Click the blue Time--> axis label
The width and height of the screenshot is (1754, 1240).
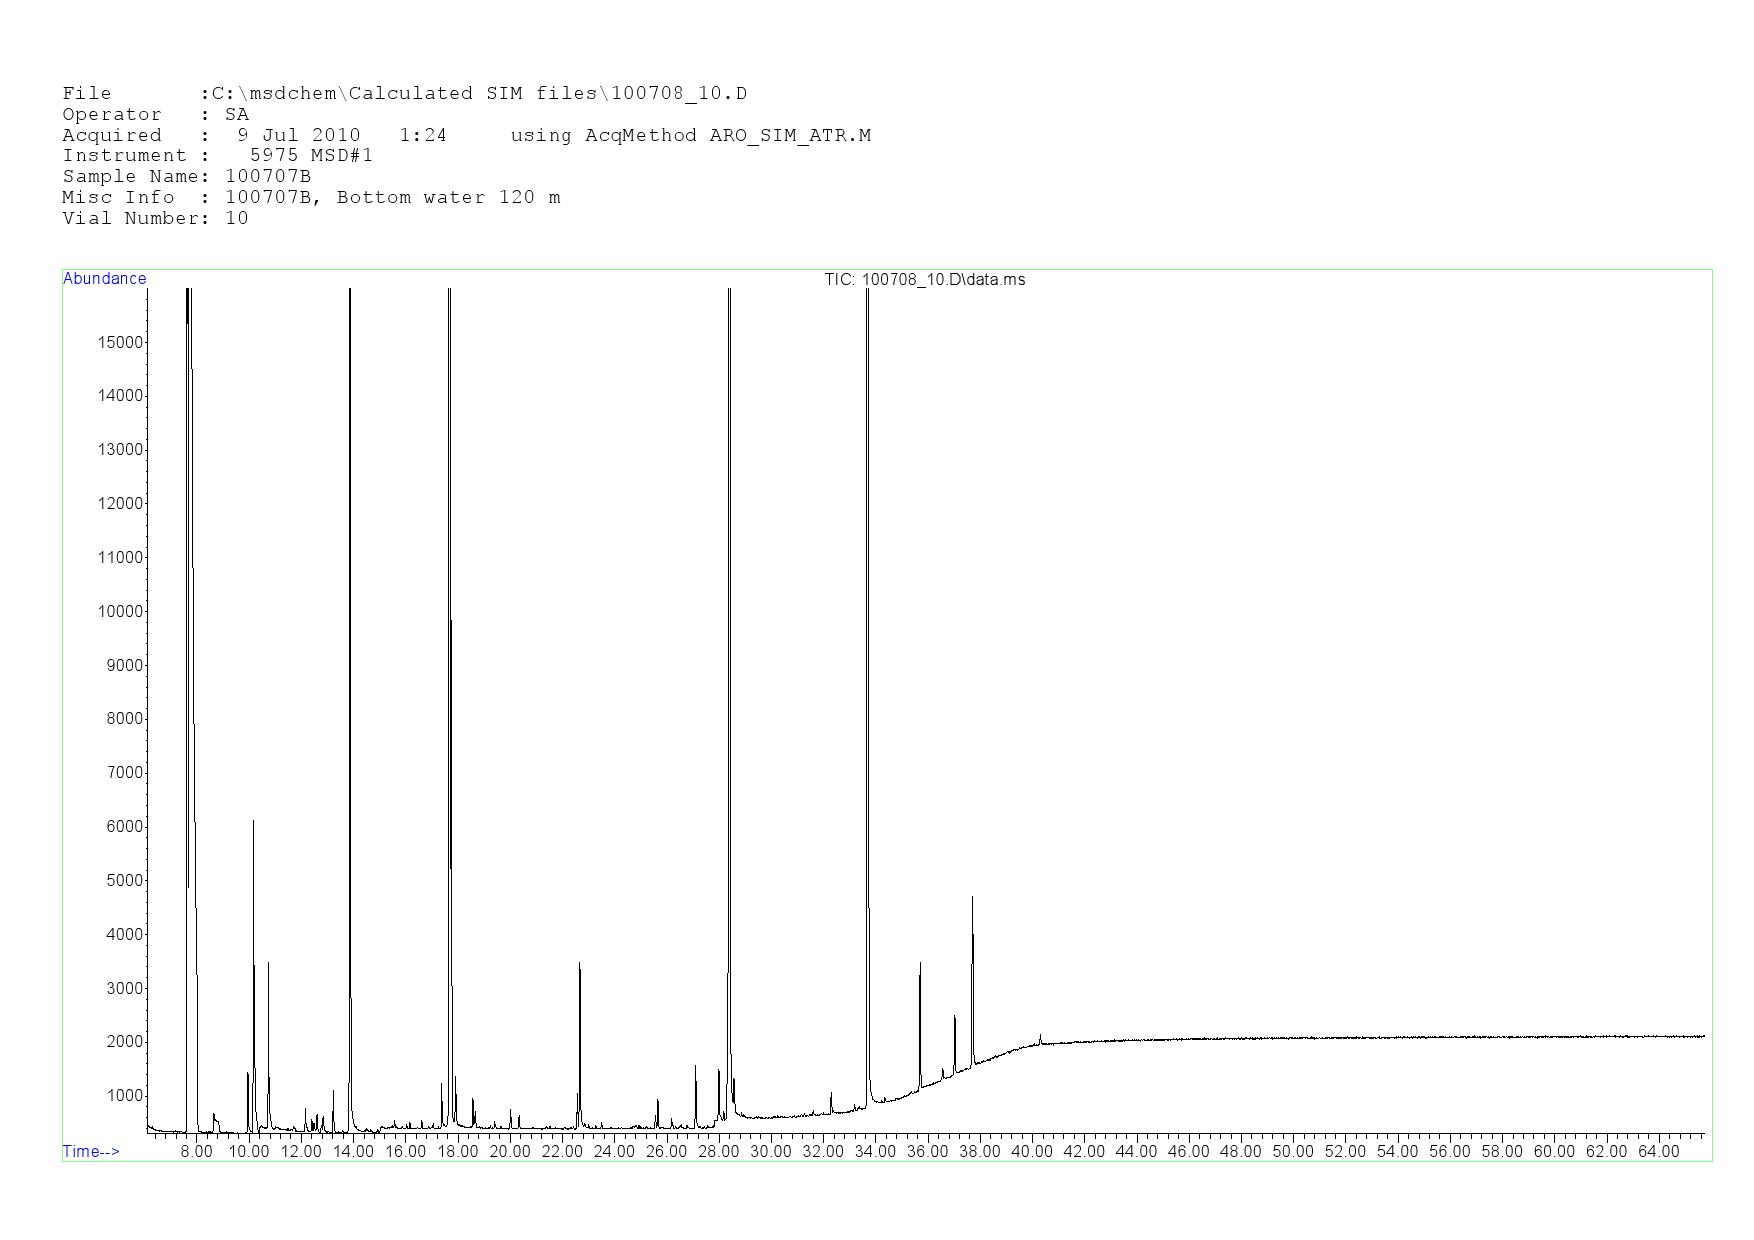point(91,1152)
